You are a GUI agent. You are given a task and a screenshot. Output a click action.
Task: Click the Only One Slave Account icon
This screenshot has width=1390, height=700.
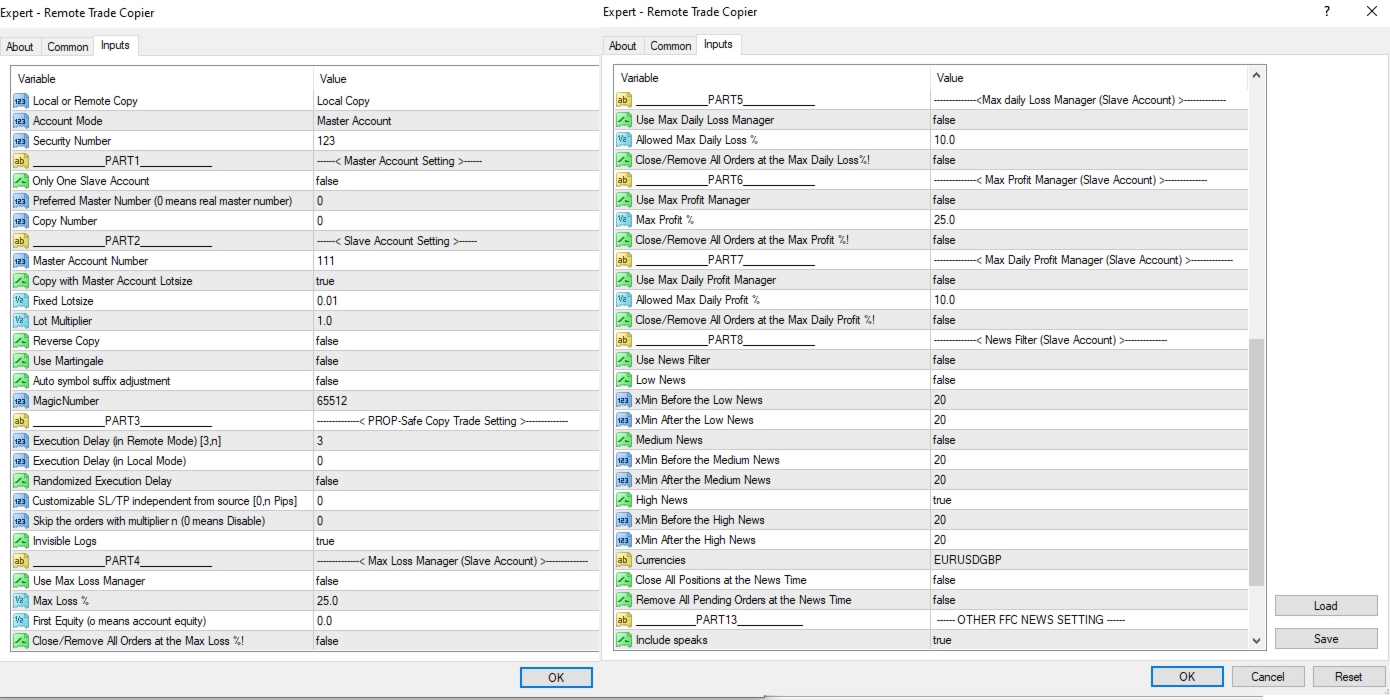(21, 181)
